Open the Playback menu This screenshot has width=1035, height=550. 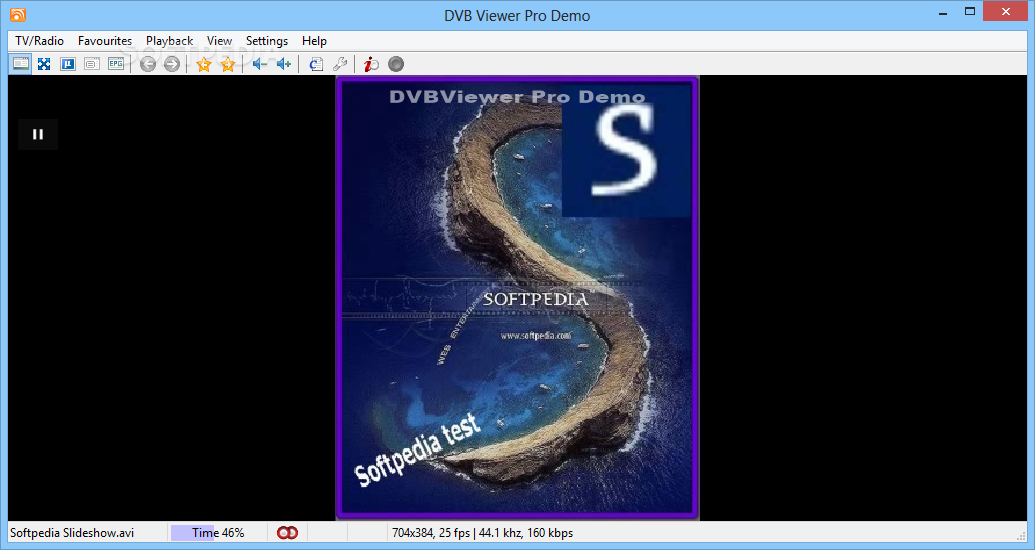[x=170, y=41]
